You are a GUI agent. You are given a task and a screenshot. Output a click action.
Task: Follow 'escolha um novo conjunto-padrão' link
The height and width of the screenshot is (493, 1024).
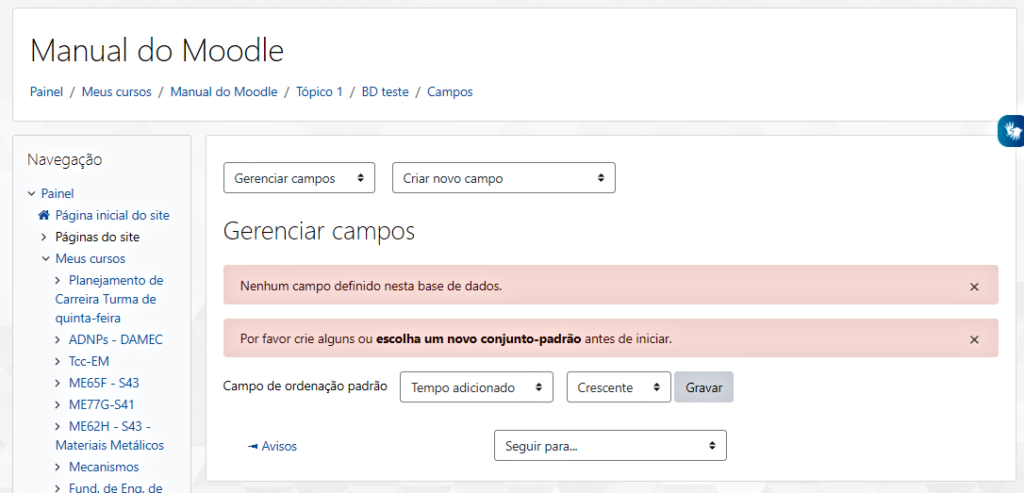tap(479, 340)
